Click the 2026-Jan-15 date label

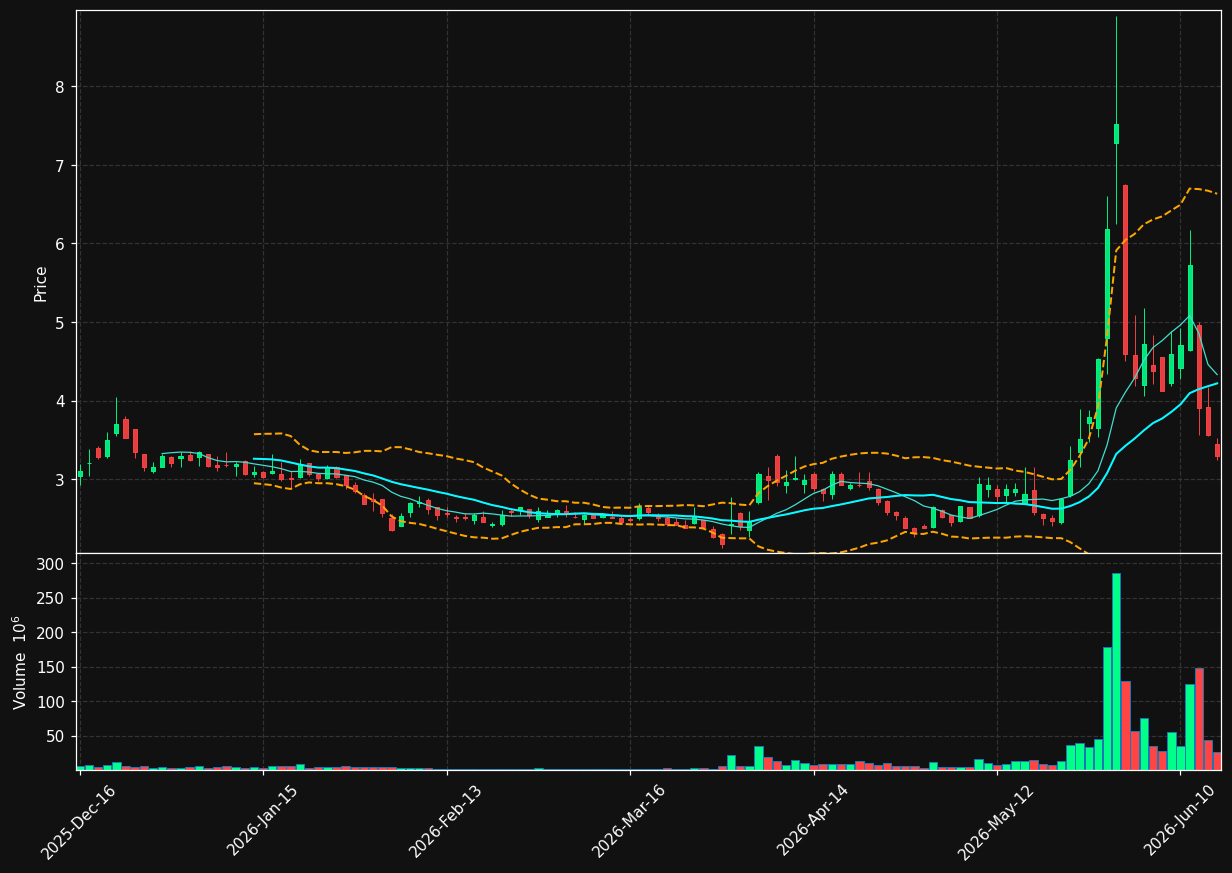(x=262, y=821)
